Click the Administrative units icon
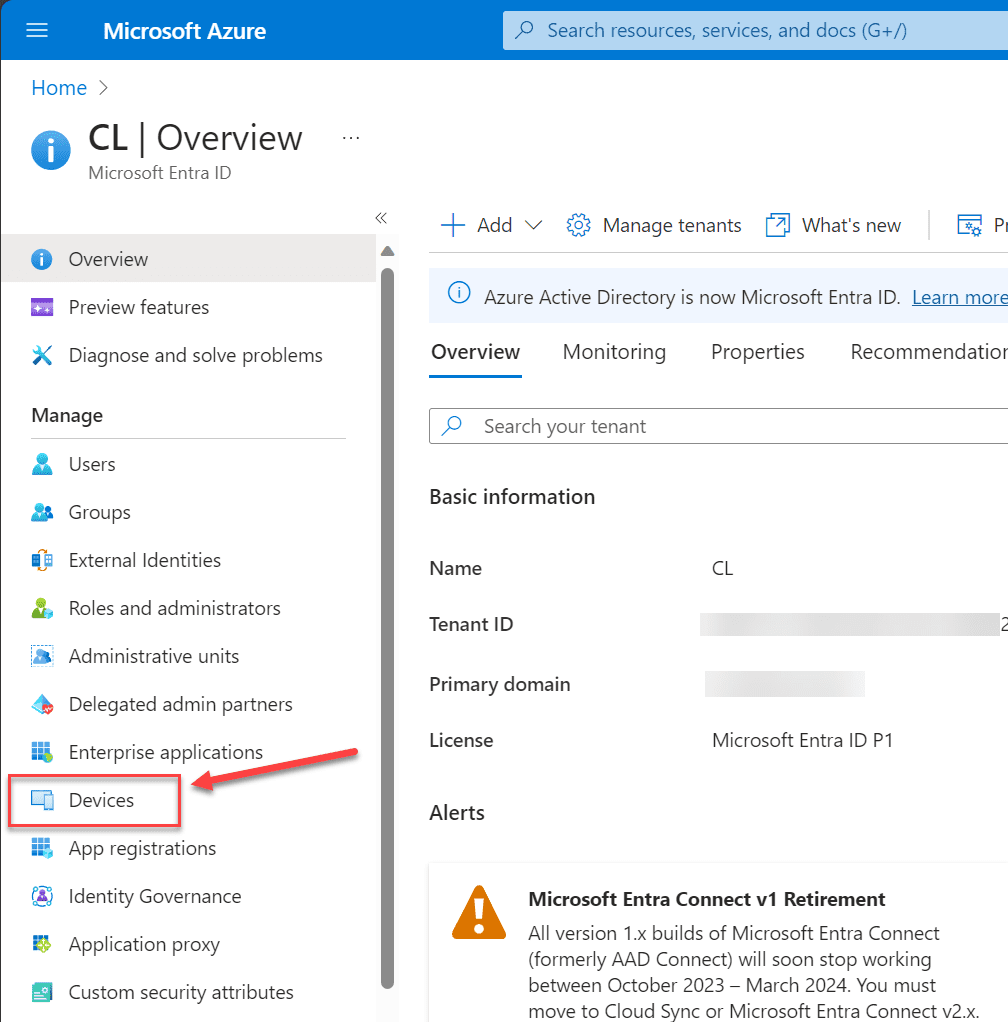Image resolution: width=1008 pixels, height=1022 pixels. tap(42, 656)
